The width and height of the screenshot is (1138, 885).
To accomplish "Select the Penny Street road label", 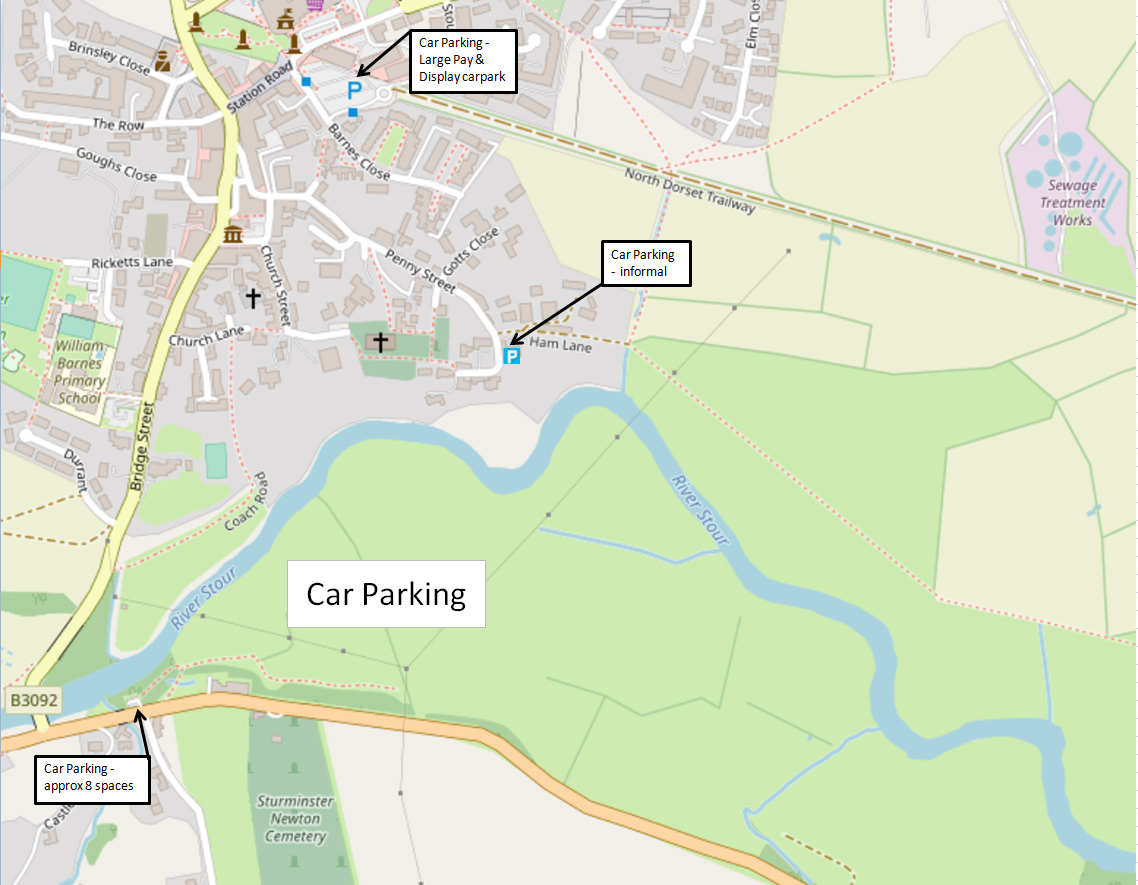I will pos(420,272).
